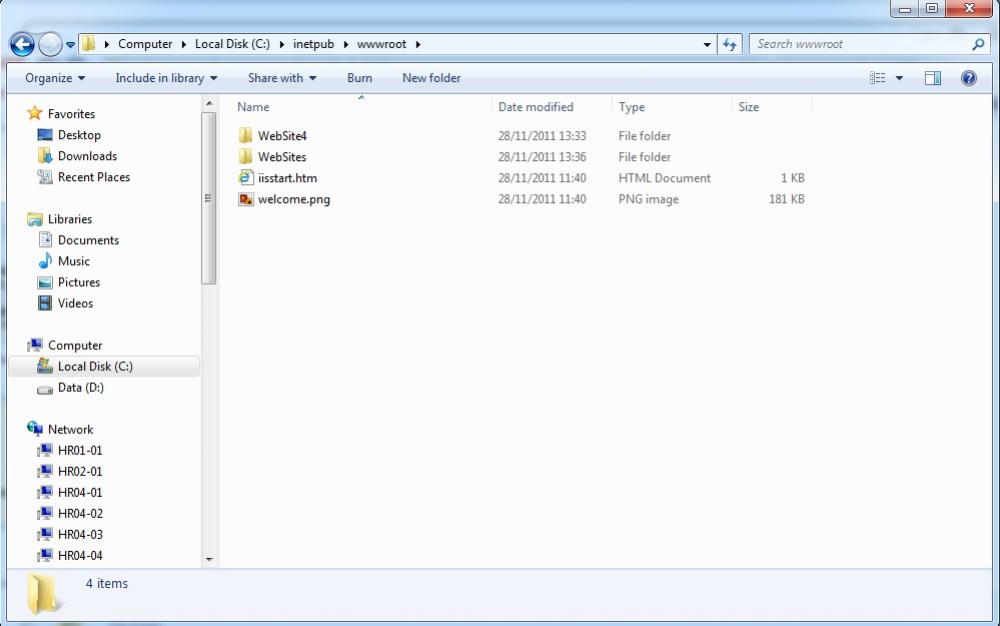Open network computer HR04-04
This screenshot has width=1000, height=626.
pos(80,556)
